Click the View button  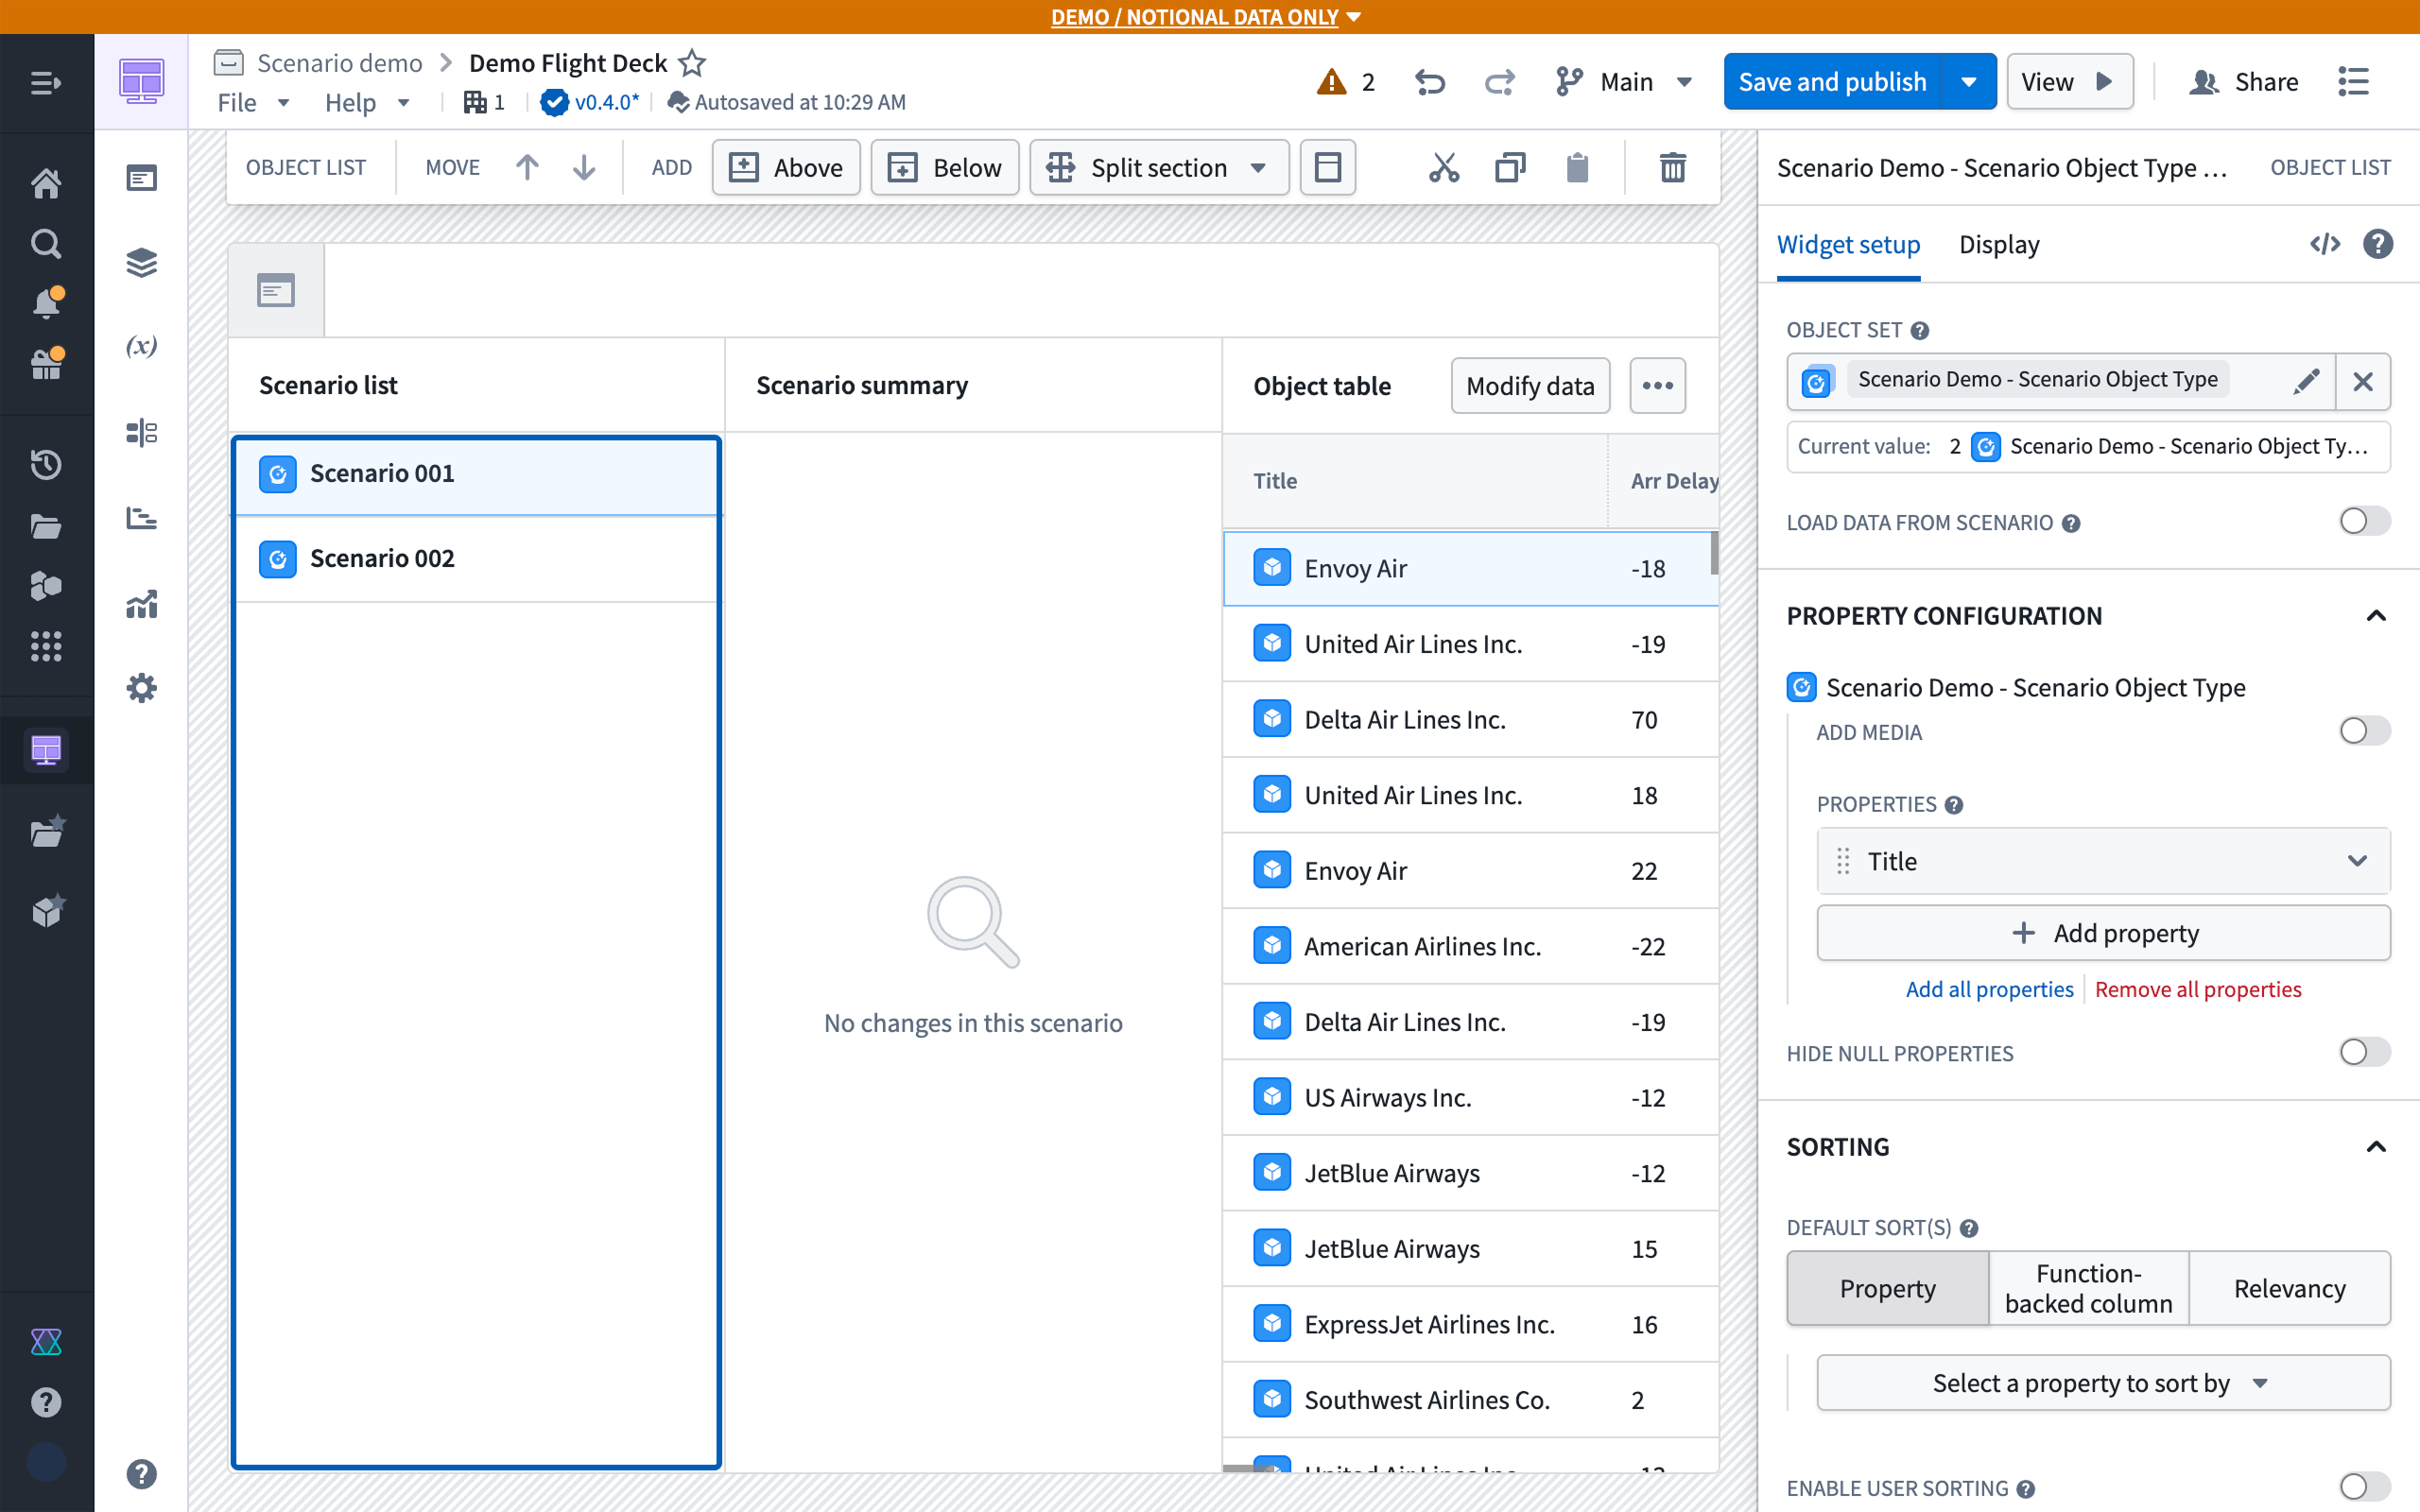coord(2069,82)
